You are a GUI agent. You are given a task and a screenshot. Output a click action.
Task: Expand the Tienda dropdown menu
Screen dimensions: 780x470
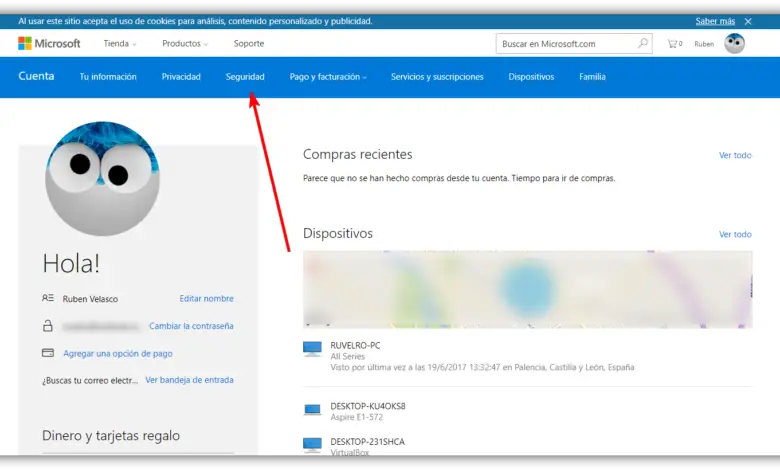[119, 44]
